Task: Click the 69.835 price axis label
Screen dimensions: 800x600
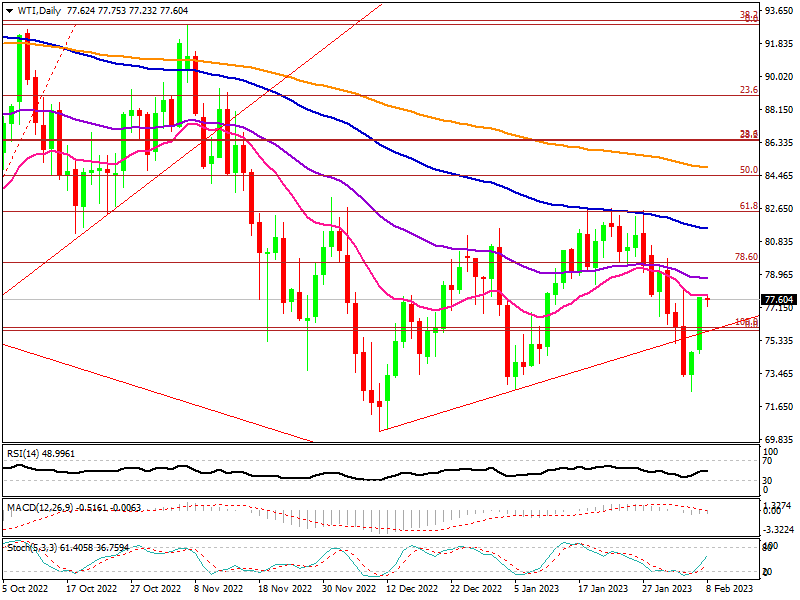Action: (779, 440)
